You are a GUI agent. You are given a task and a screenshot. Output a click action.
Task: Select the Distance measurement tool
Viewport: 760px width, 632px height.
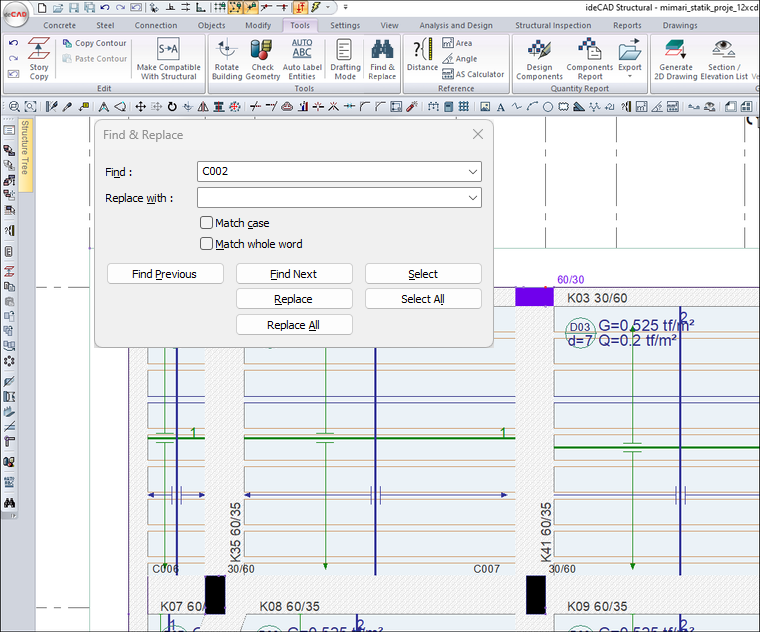[422, 55]
